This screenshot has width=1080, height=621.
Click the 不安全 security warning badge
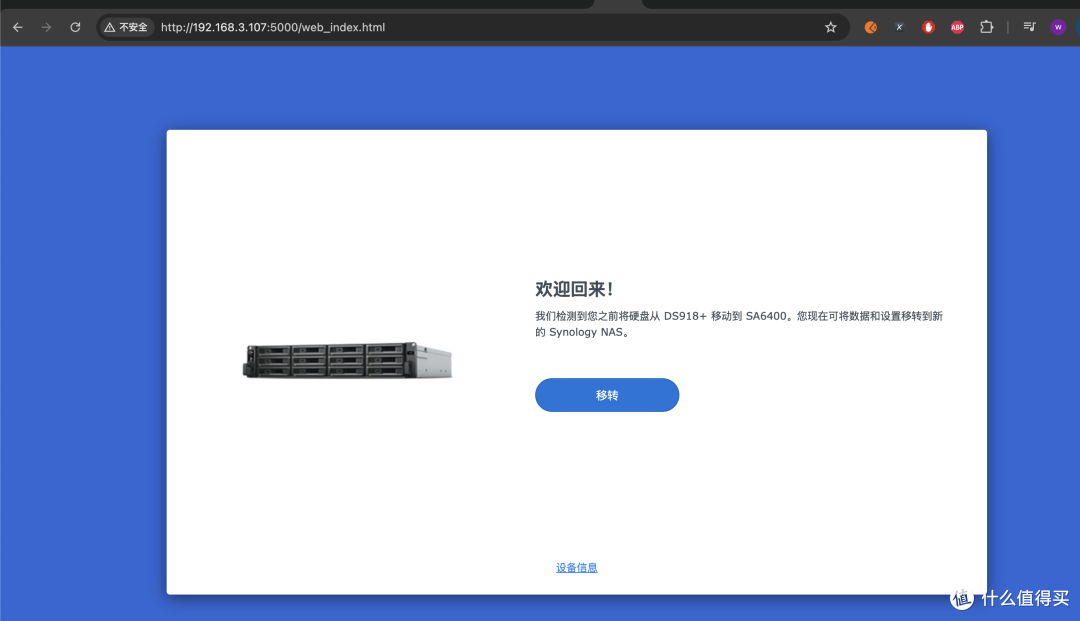point(126,28)
